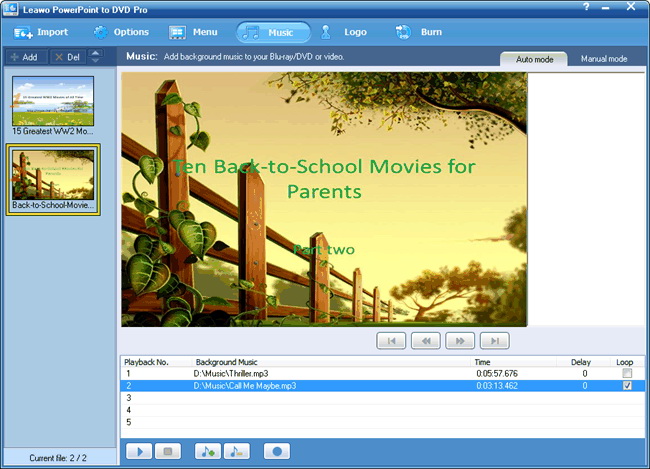Screen dimensions: 650x469
Task: Stop background music playback
Action: tap(168, 451)
